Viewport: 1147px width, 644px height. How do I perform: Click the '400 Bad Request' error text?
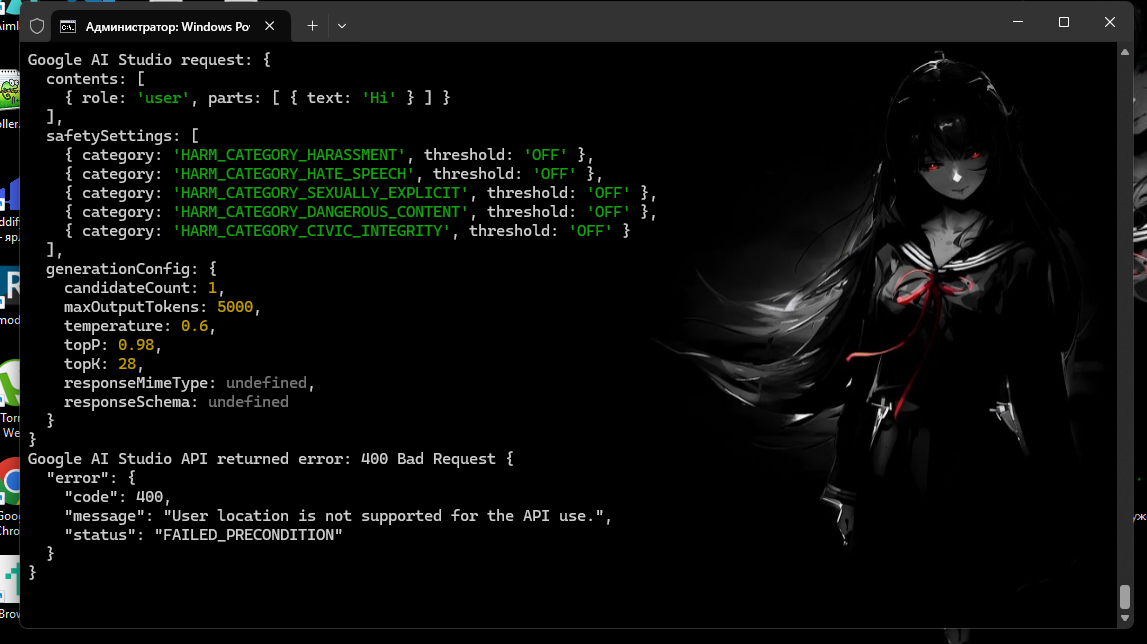(428, 460)
